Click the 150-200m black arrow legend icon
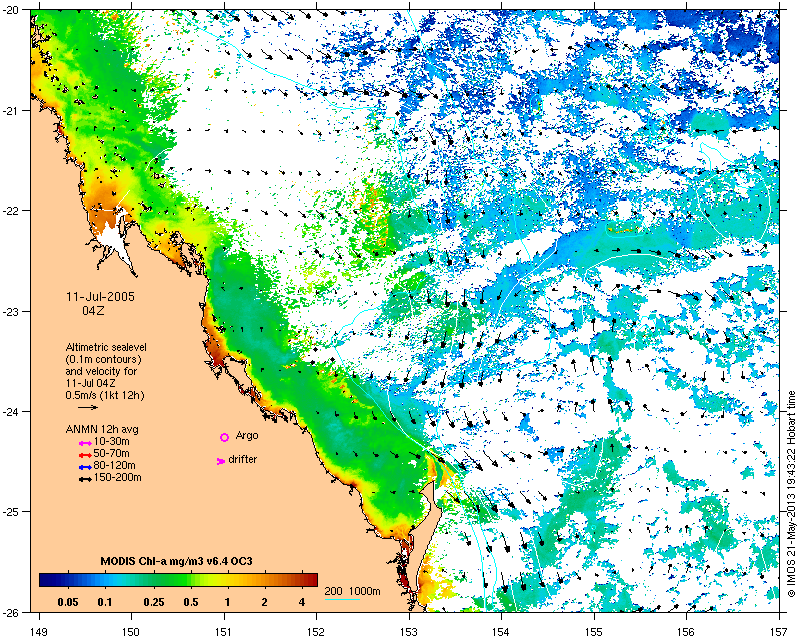 85,479
